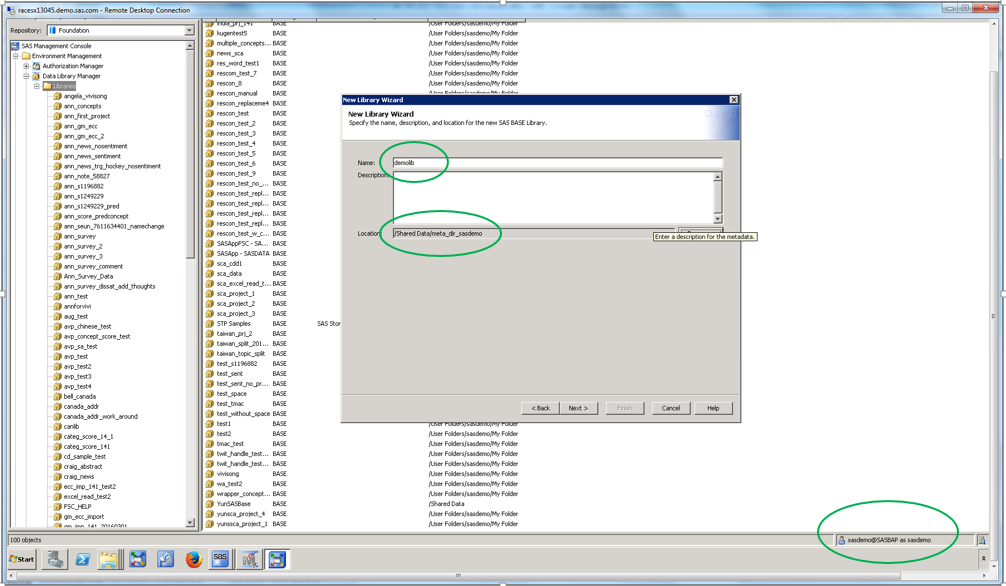
Task: Select craig_abstract in the tree
Action: (x=83, y=467)
